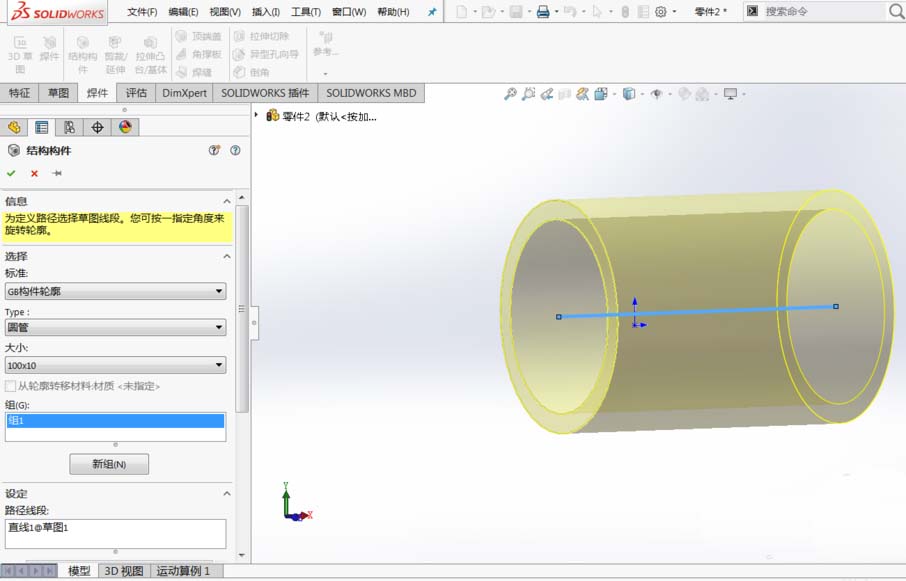
Task: Click the help question mark icon in PropertyManager
Action: (x=235, y=150)
